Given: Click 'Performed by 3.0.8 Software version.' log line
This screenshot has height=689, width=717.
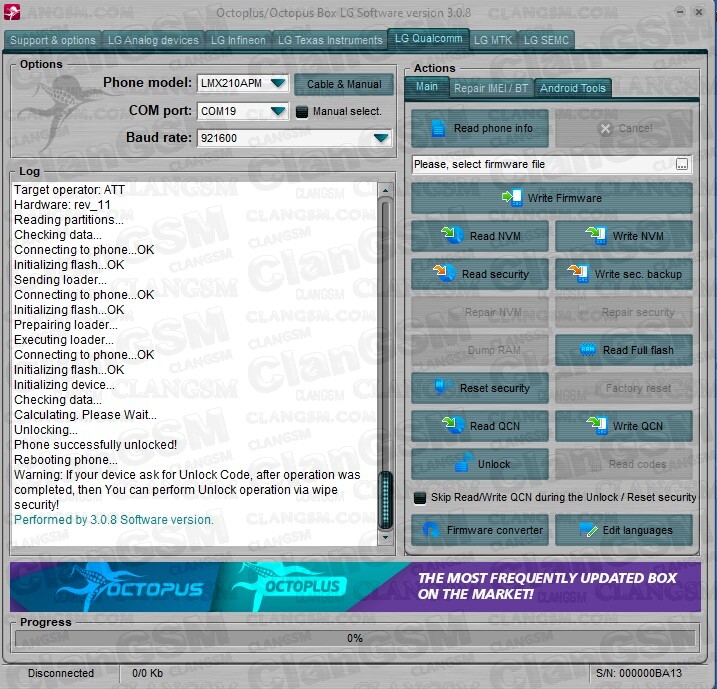Looking at the screenshot, I should [113, 520].
